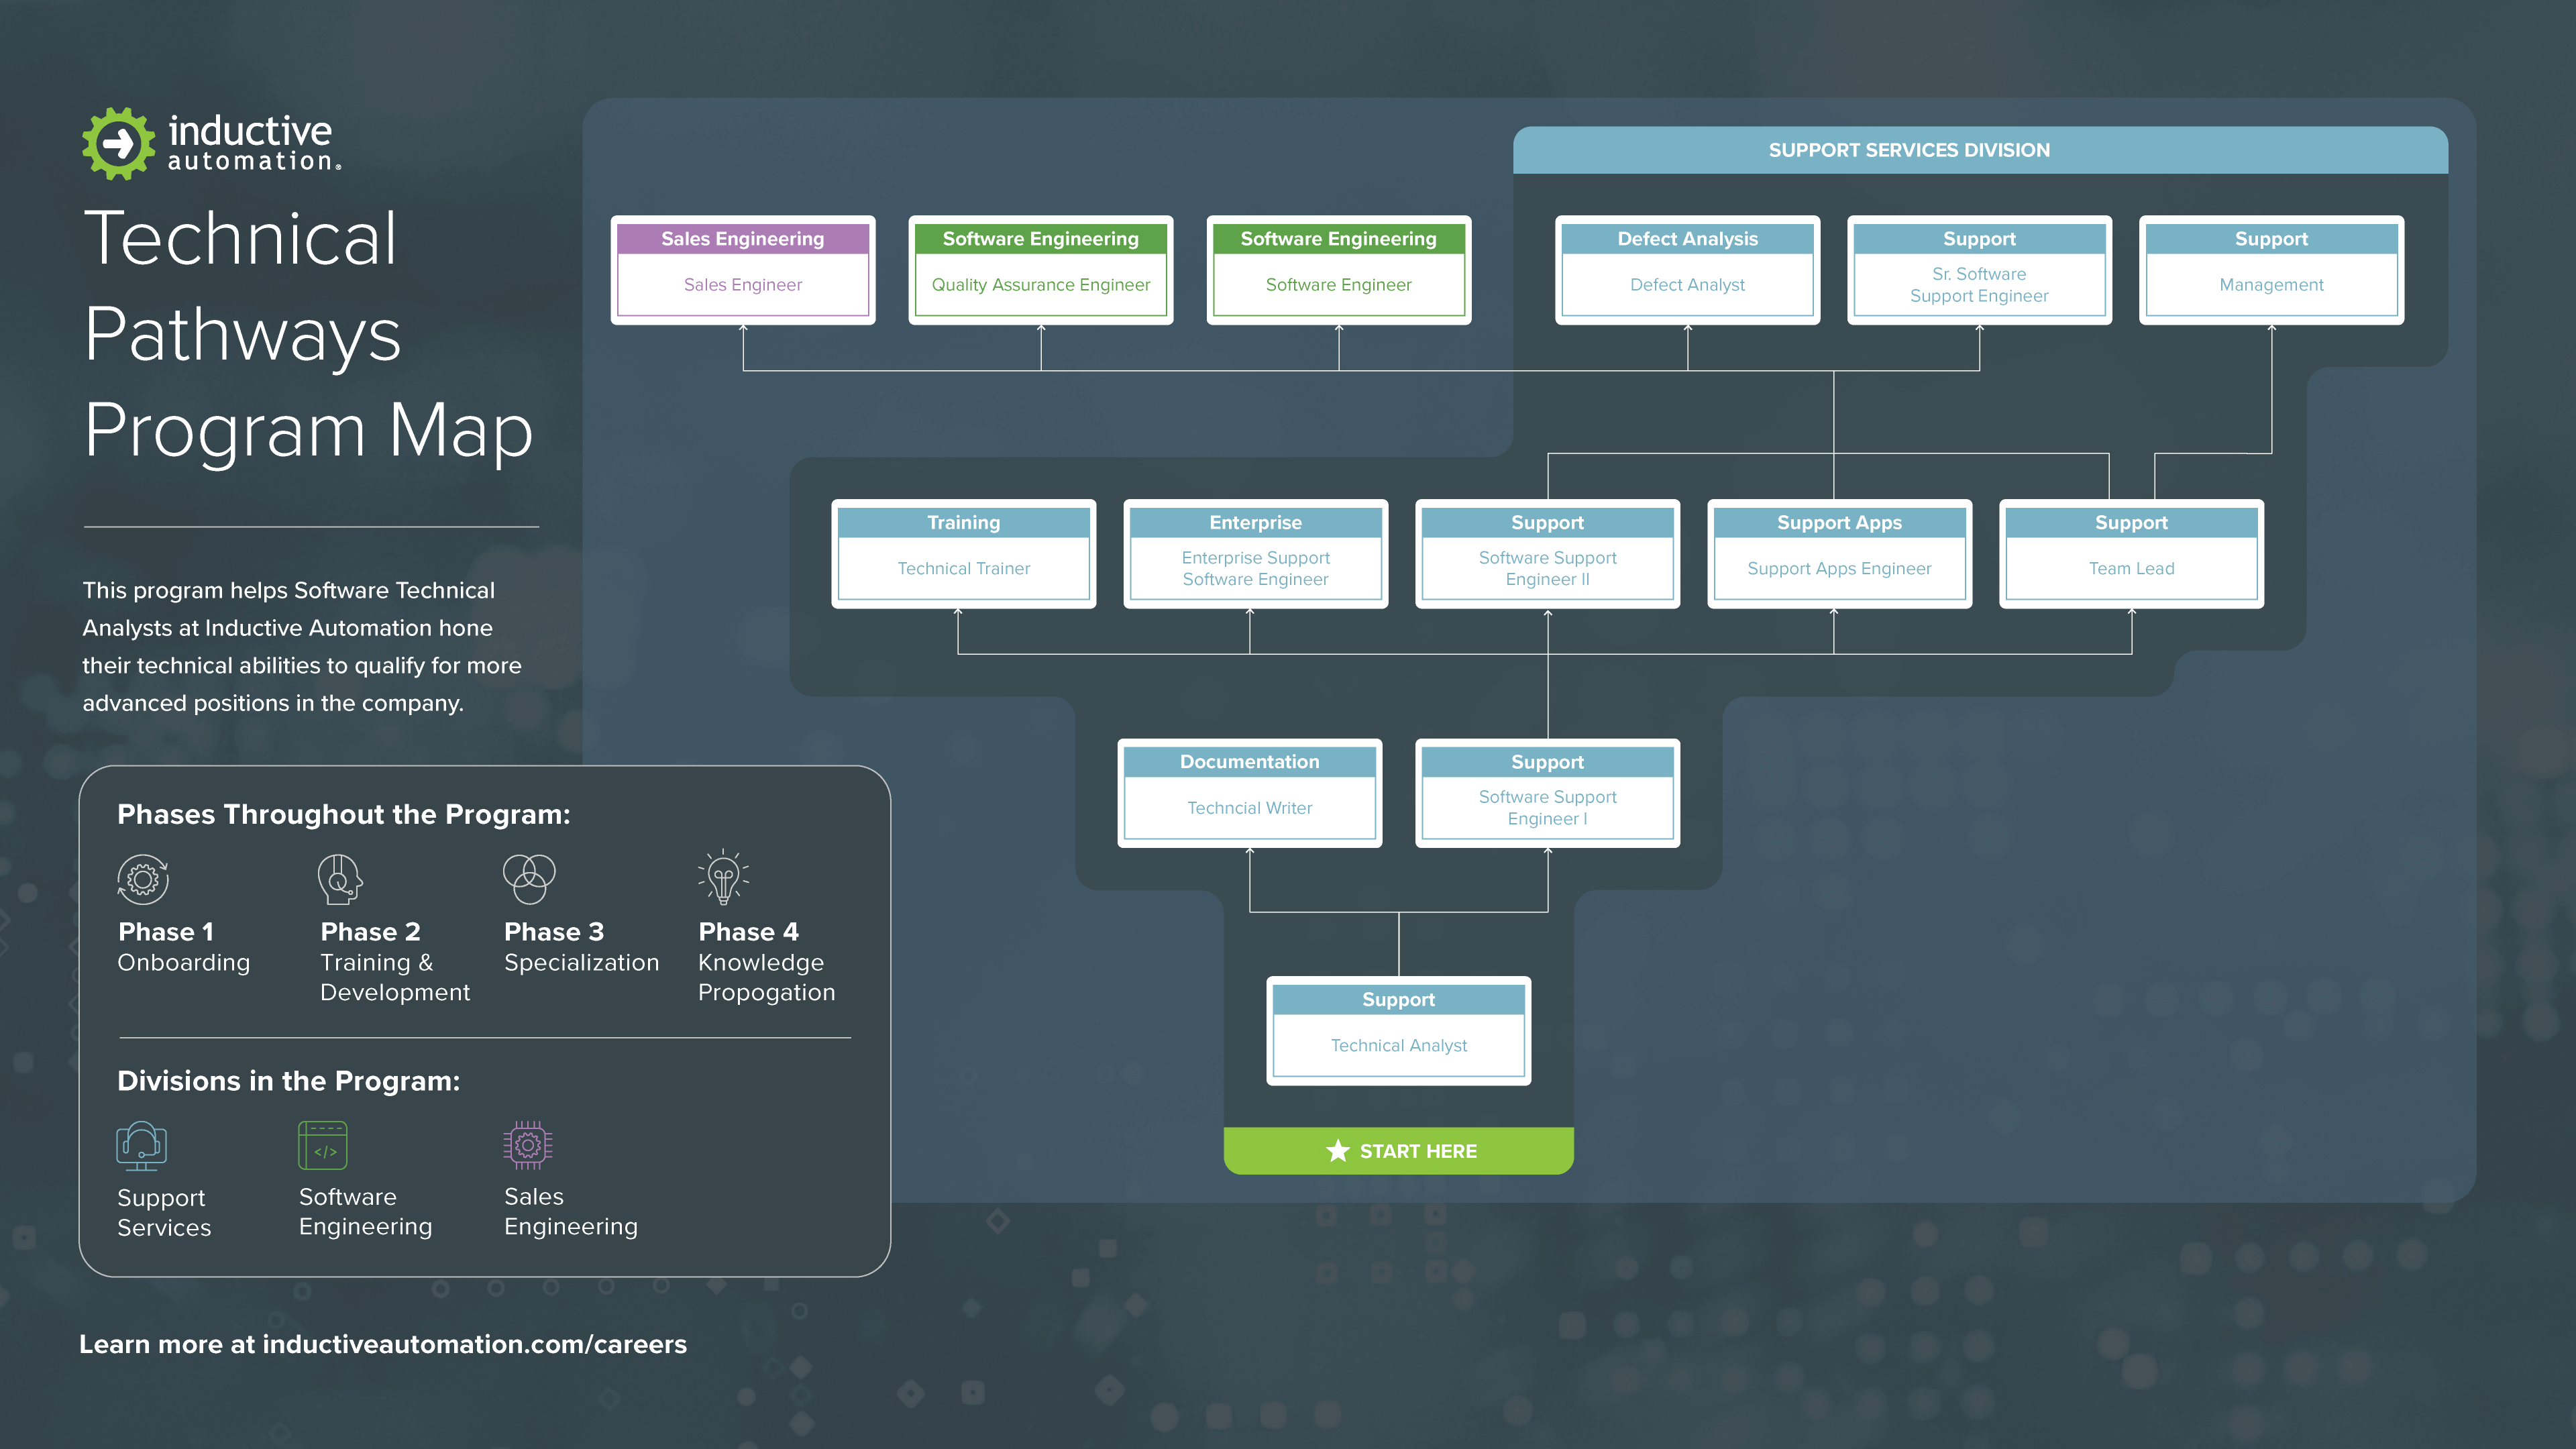
Task: Click the Phase 3 Specialization overlapping circles icon
Action: tap(529, 878)
